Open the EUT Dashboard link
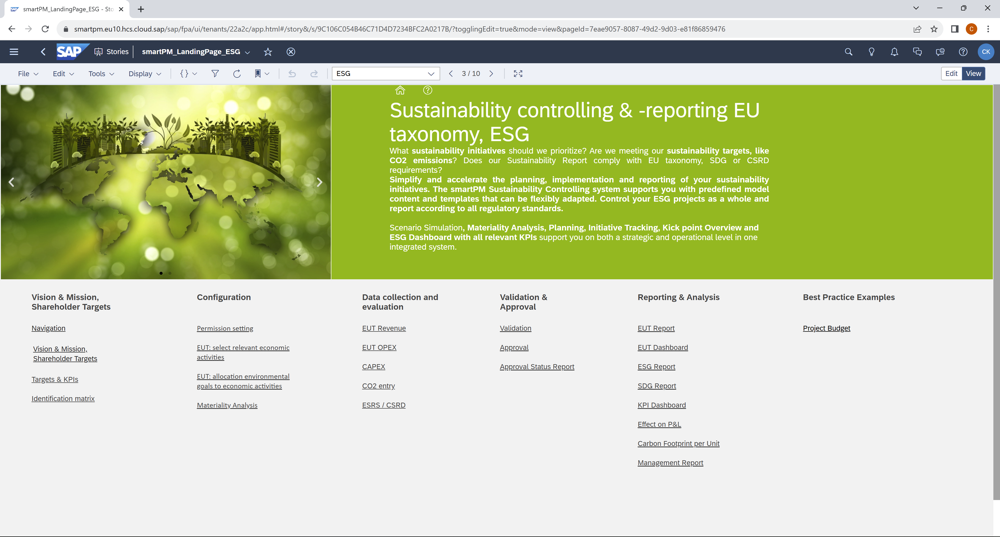Viewport: 1000px width, 537px height. click(x=662, y=348)
